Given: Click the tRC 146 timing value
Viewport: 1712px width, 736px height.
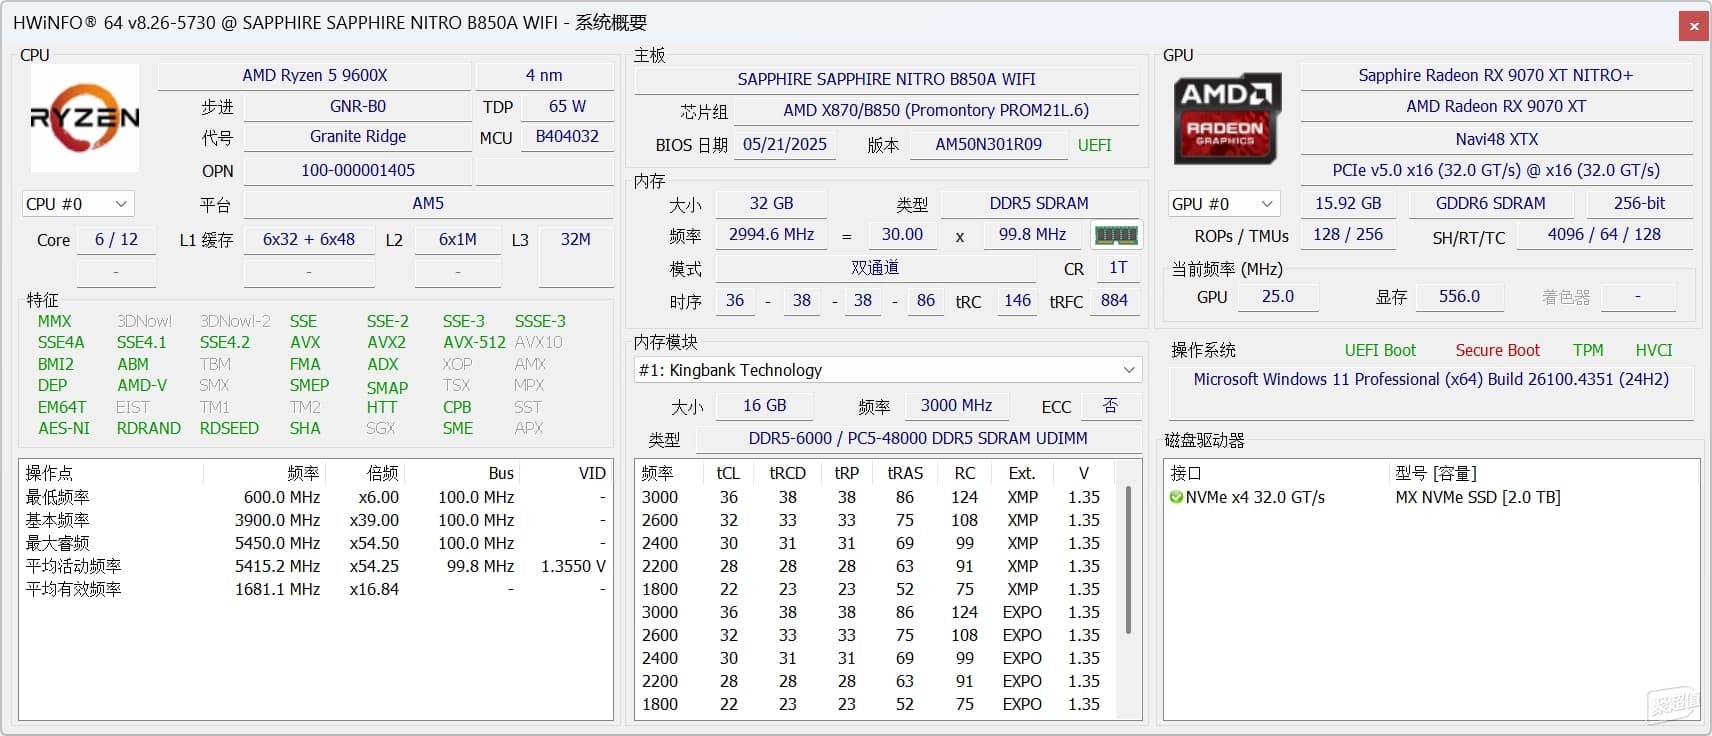Looking at the screenshot, I should (1017, 300).
